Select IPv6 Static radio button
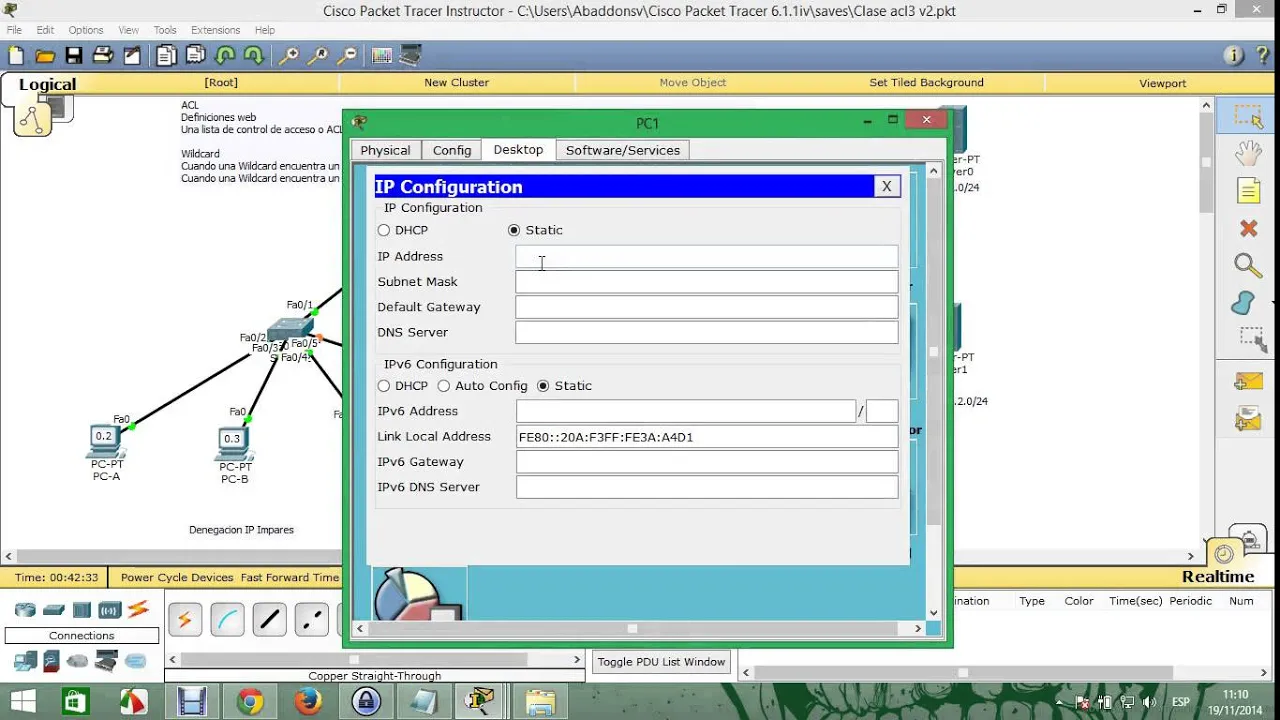1280x720 pixels. coord(543,386)
